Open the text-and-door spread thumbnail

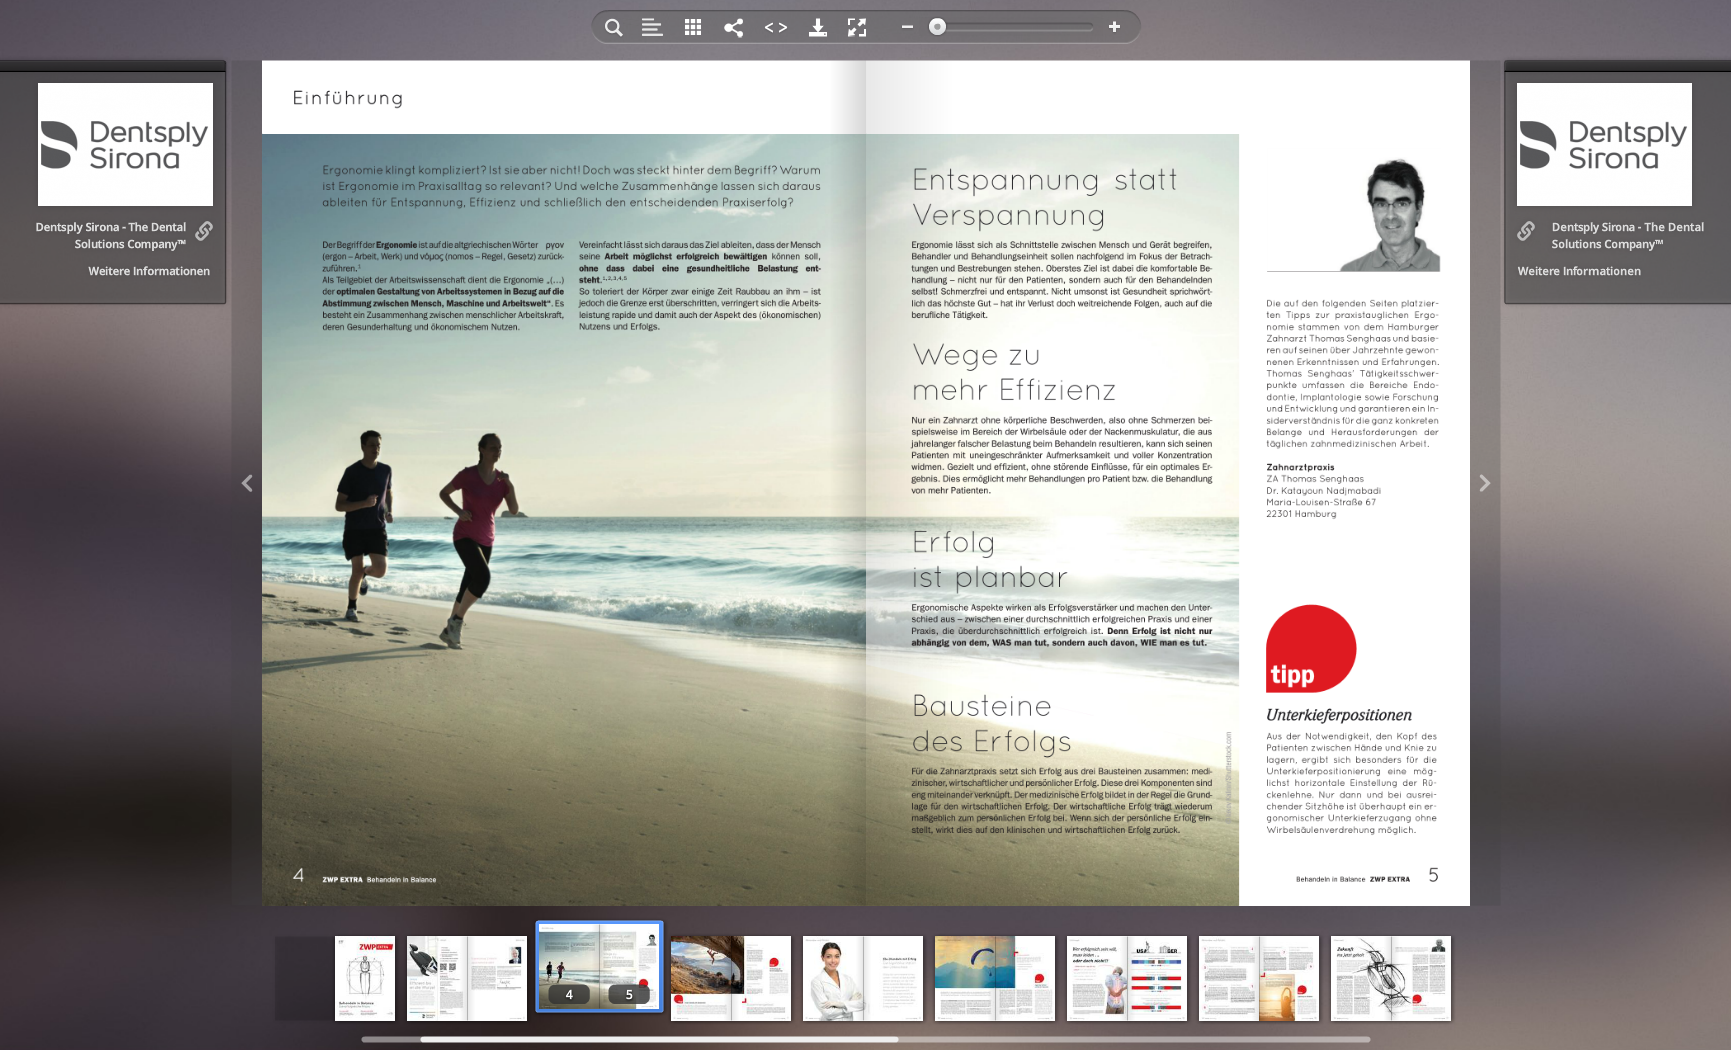tap(1259, 978)
